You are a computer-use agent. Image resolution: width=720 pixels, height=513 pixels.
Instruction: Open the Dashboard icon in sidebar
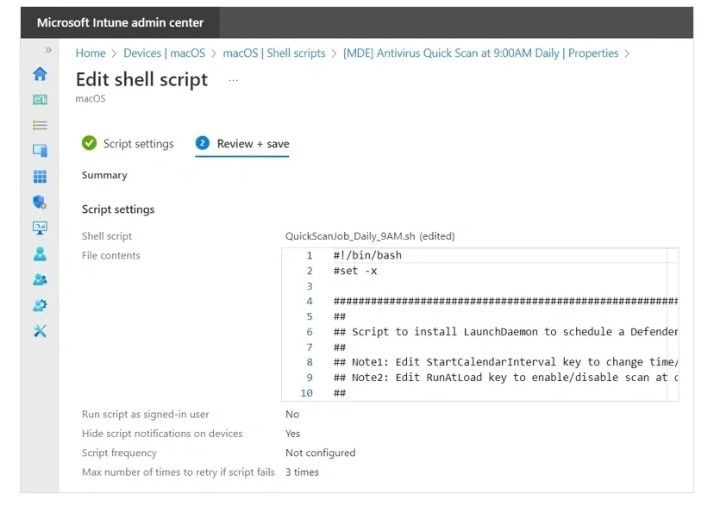[40, 99]
